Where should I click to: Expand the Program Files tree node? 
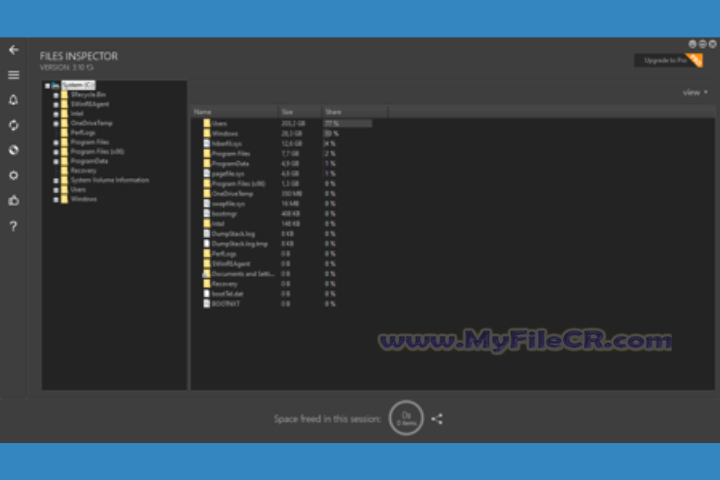[x=56, y=142]
